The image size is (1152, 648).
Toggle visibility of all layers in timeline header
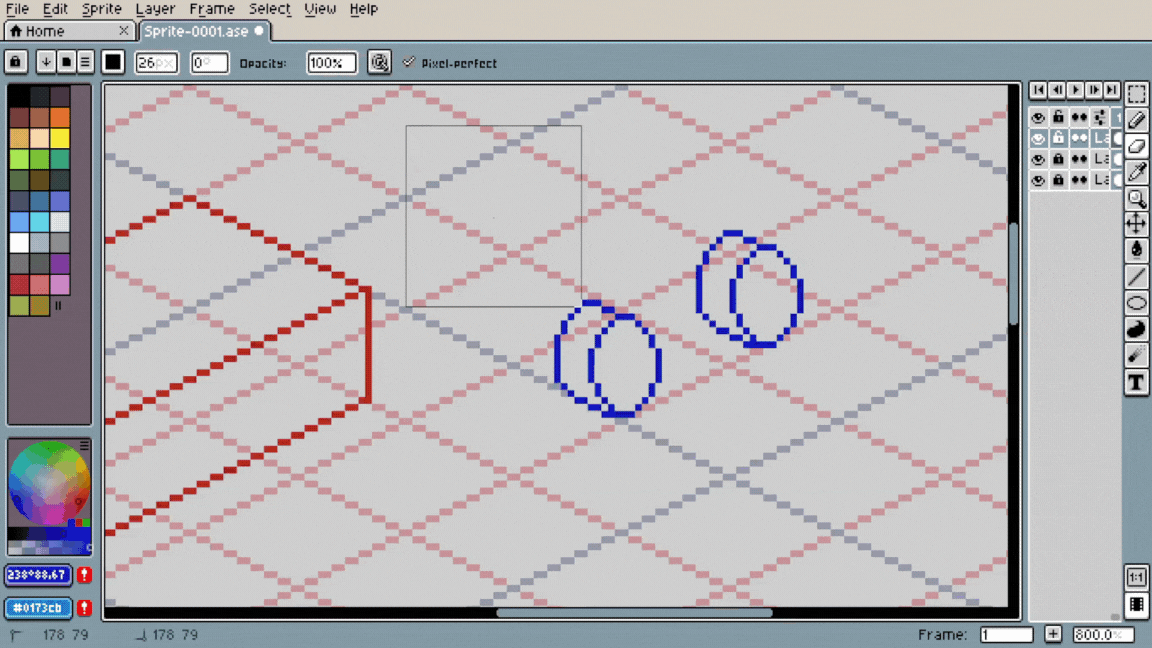click(x=1038, y=118)
